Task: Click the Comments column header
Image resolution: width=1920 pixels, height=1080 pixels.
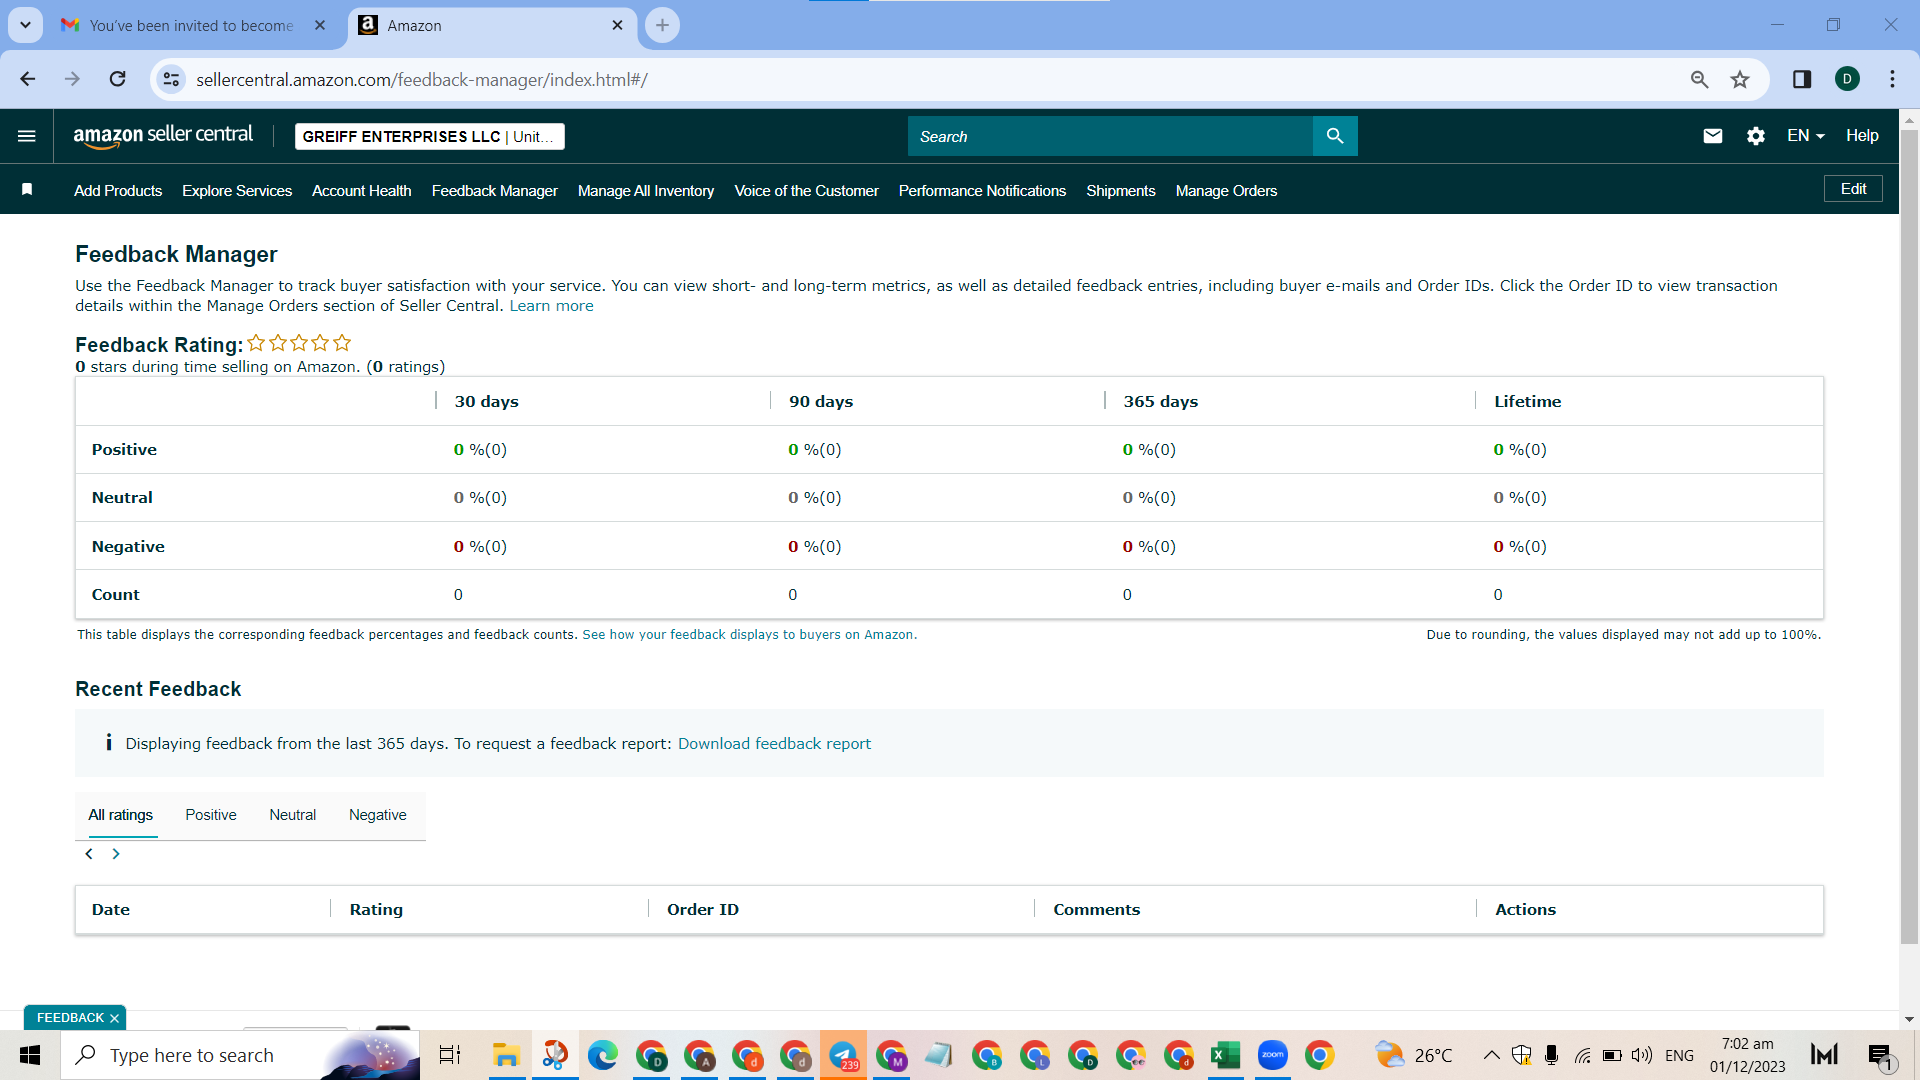Action: (1097, 910)
